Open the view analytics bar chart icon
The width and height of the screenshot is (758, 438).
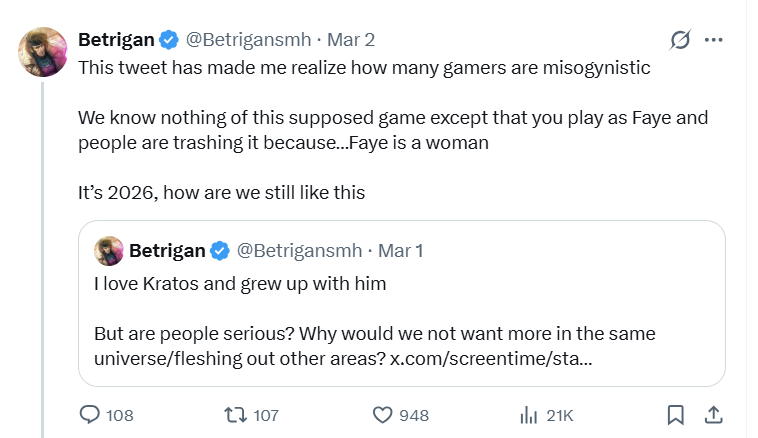tap(527, 414)
